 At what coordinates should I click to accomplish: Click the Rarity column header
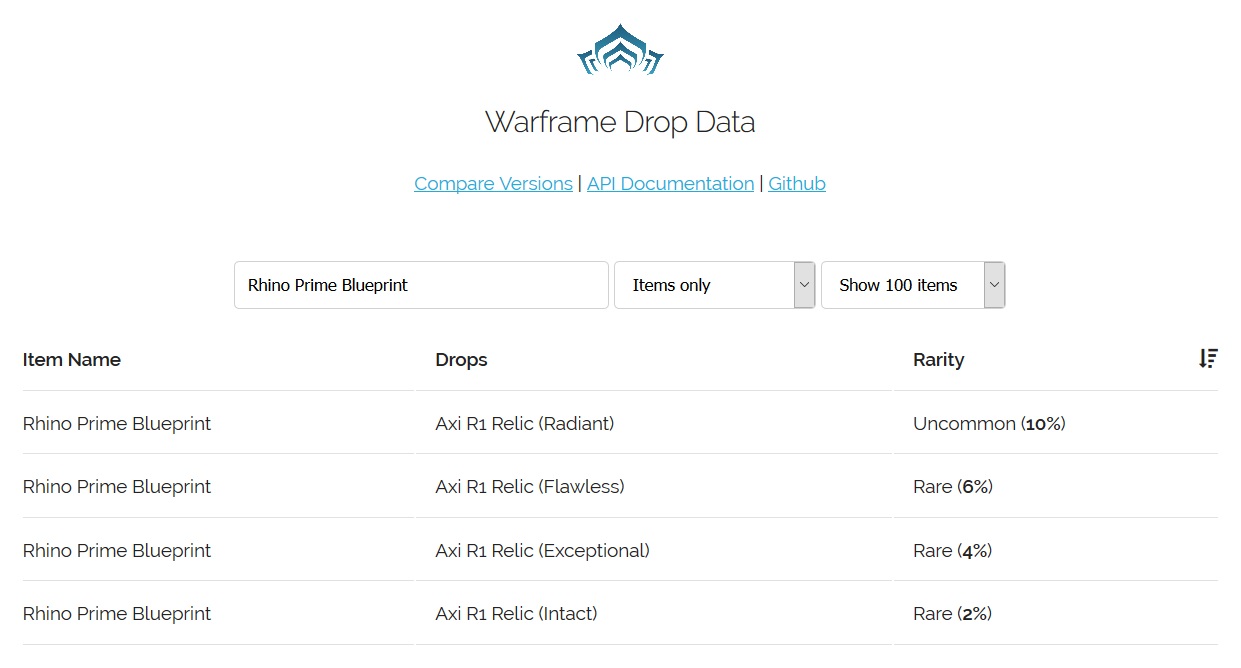[938, 360]
